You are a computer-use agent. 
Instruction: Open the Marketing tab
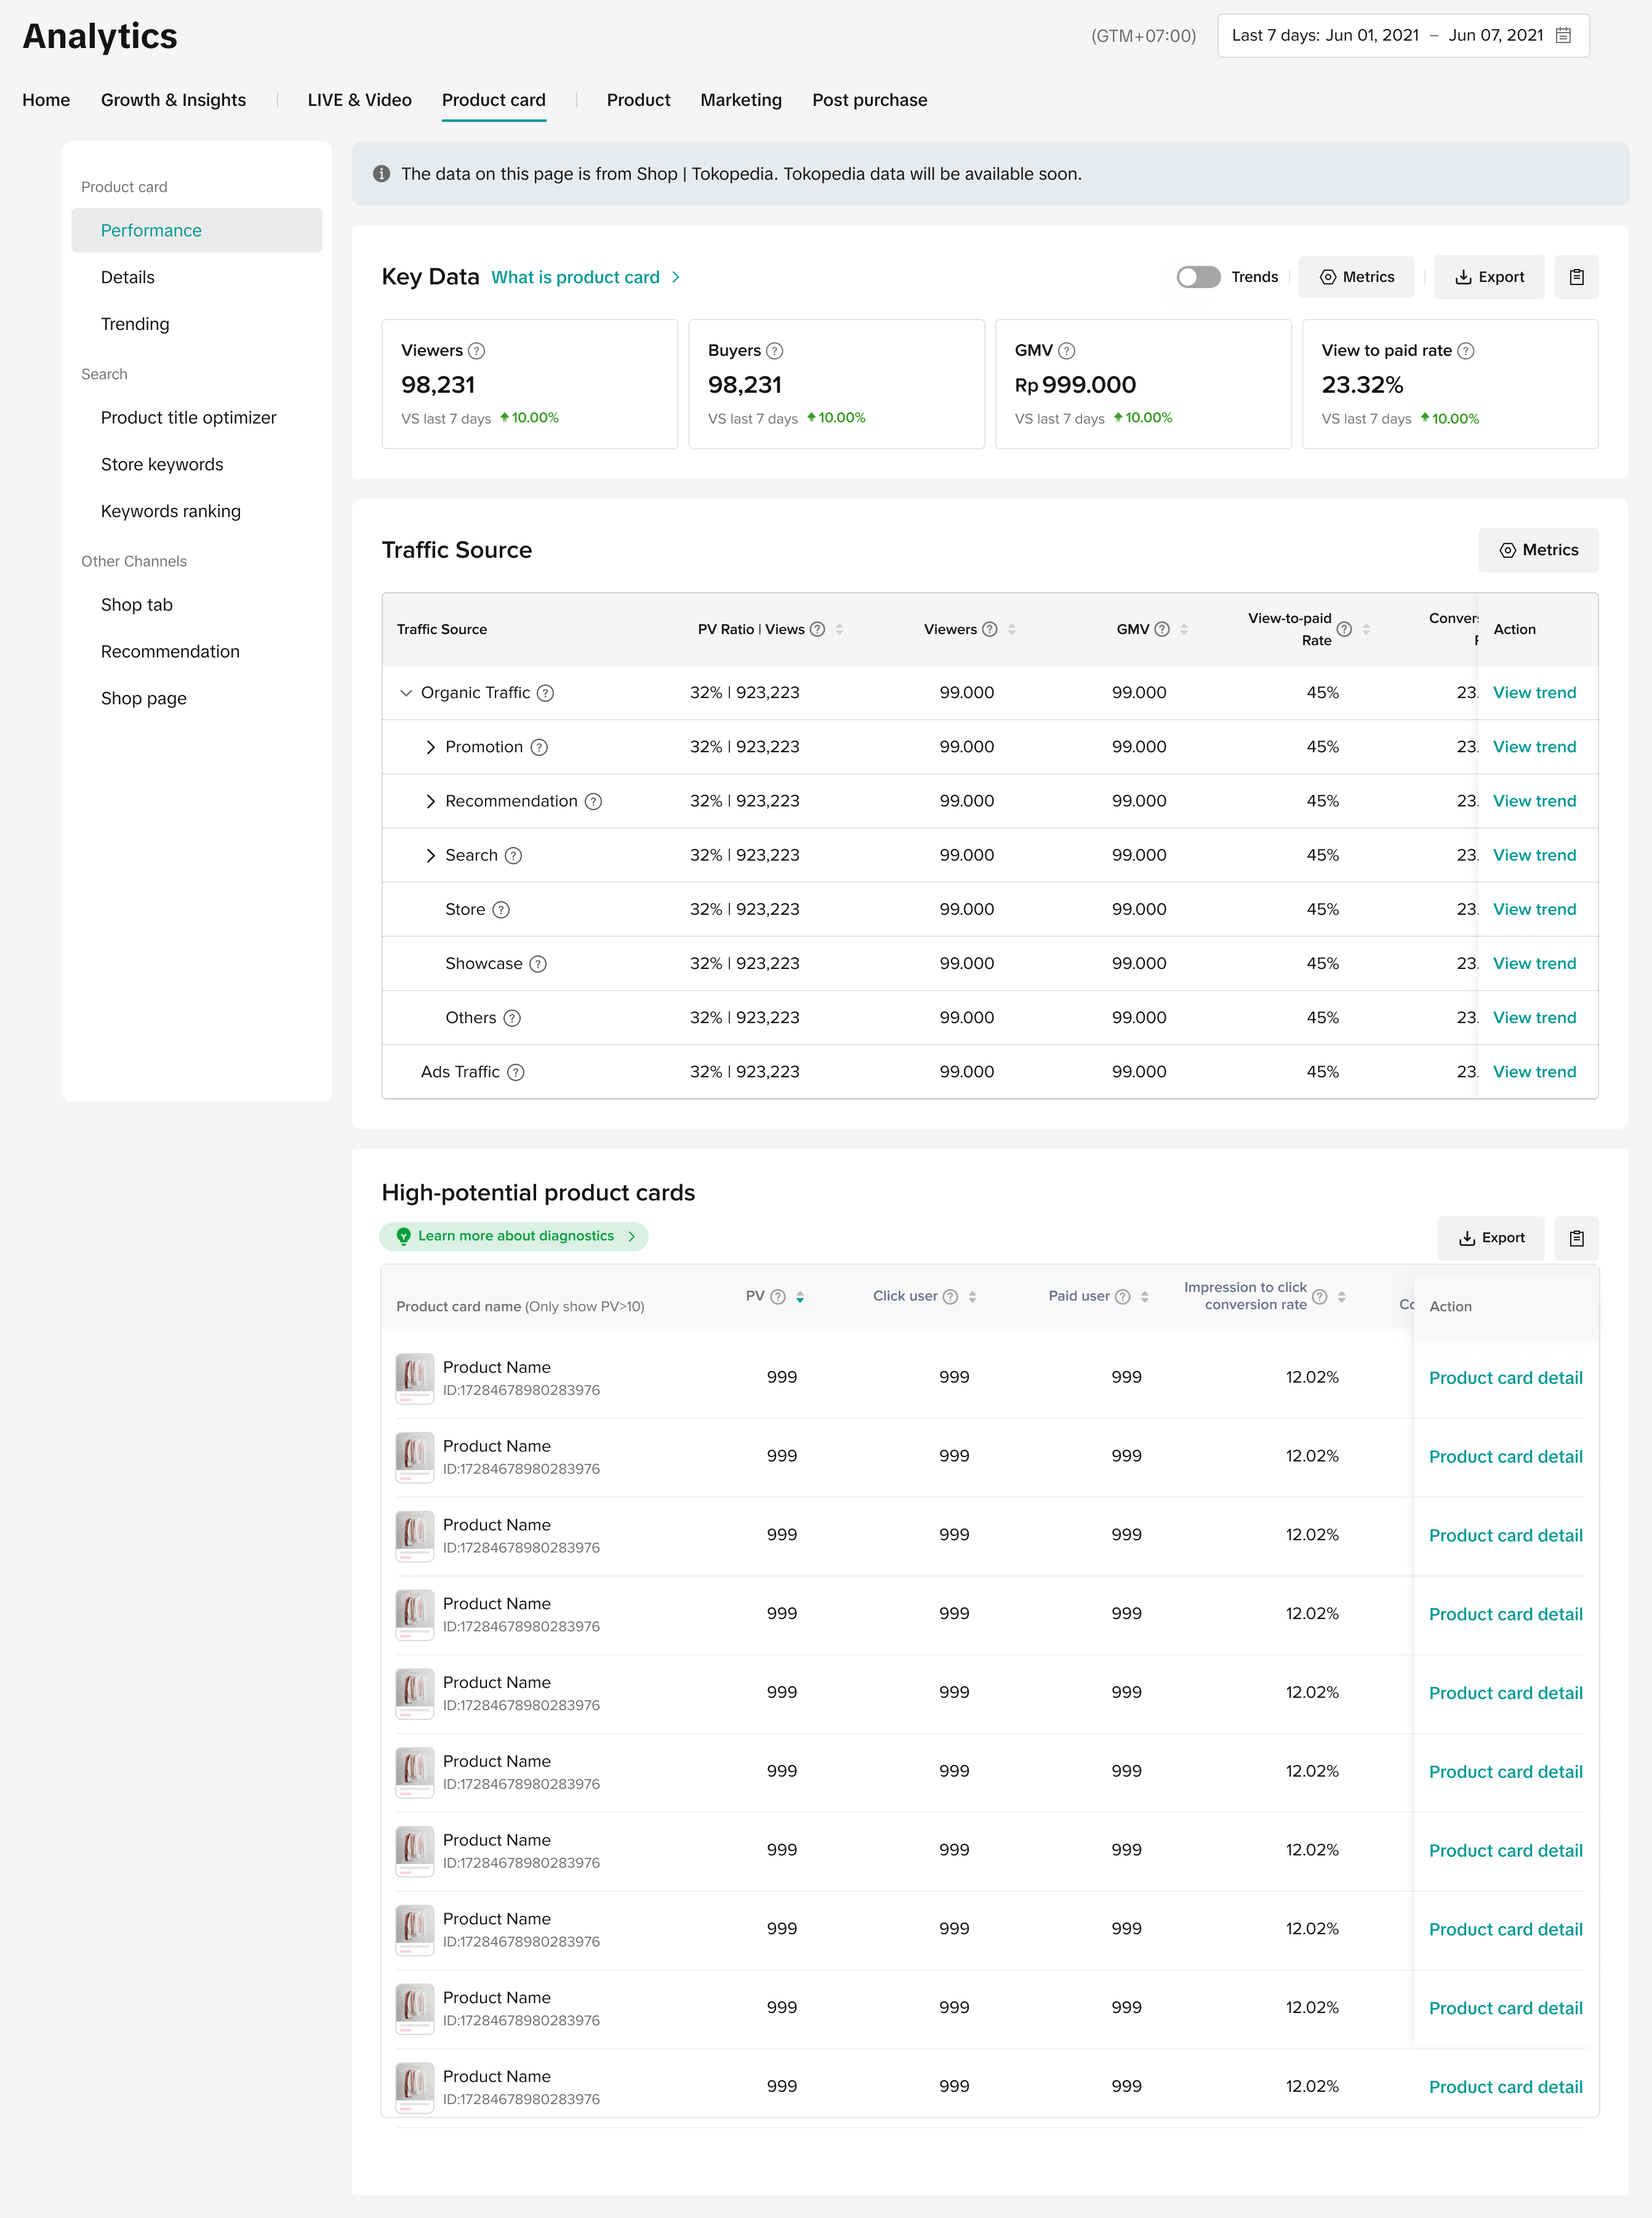[x=740, y=100]
